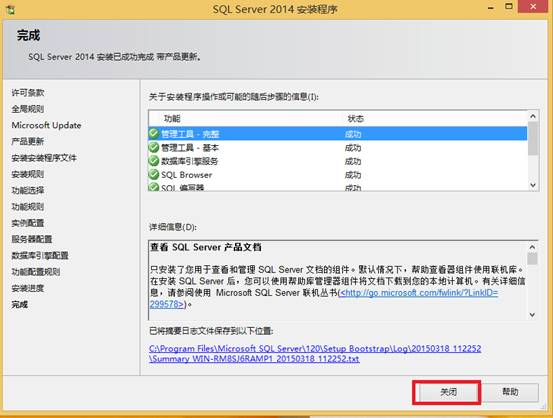This screenshot has height=418, width=553.
Task: Click green checkmark beside 管理工具 - 完整
Action: (x=153, y=133)
